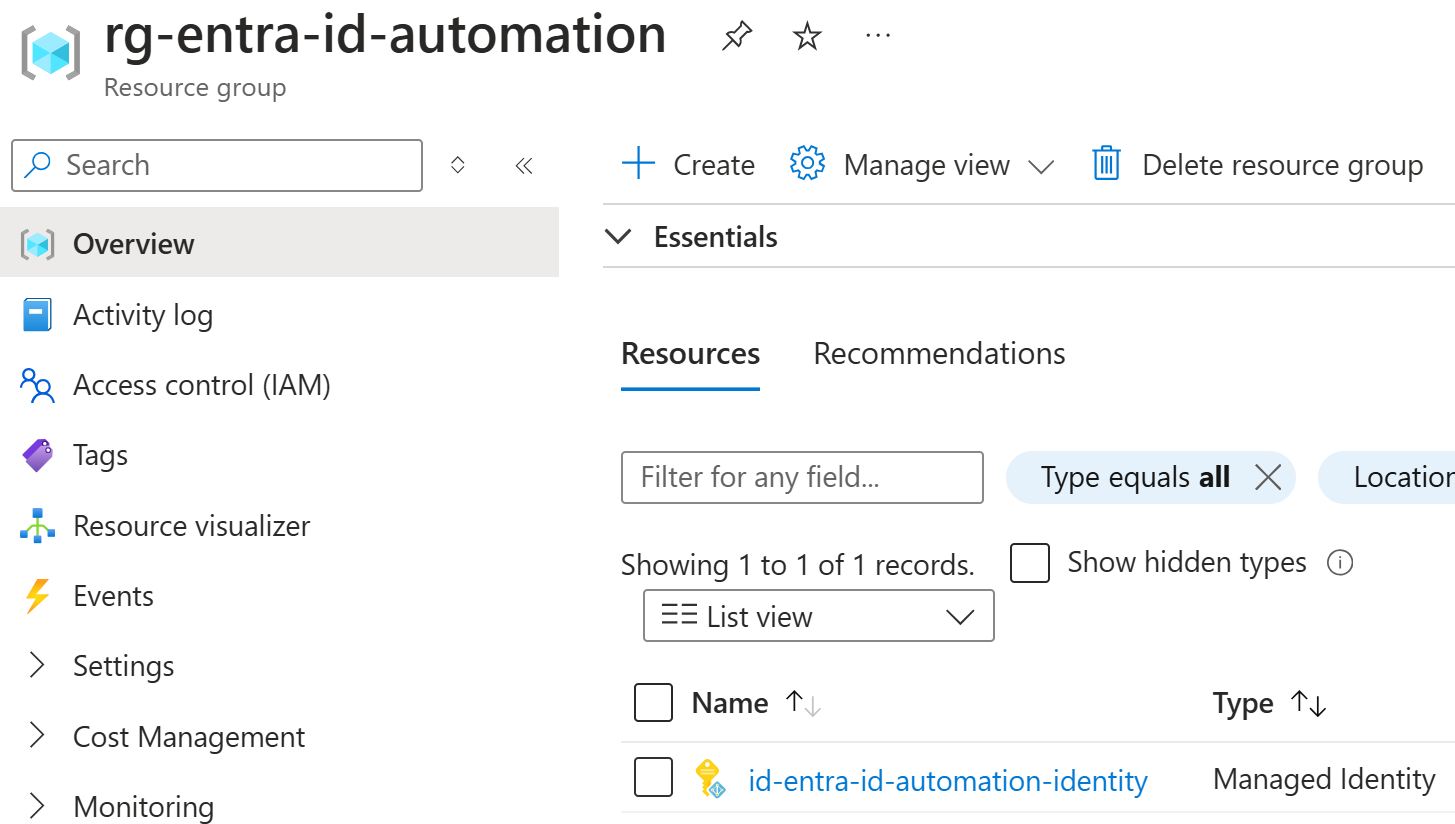This screenshot has height=824, width=1455.
Task: Click the Events lightning bolt icon
Action: point(37,596)
